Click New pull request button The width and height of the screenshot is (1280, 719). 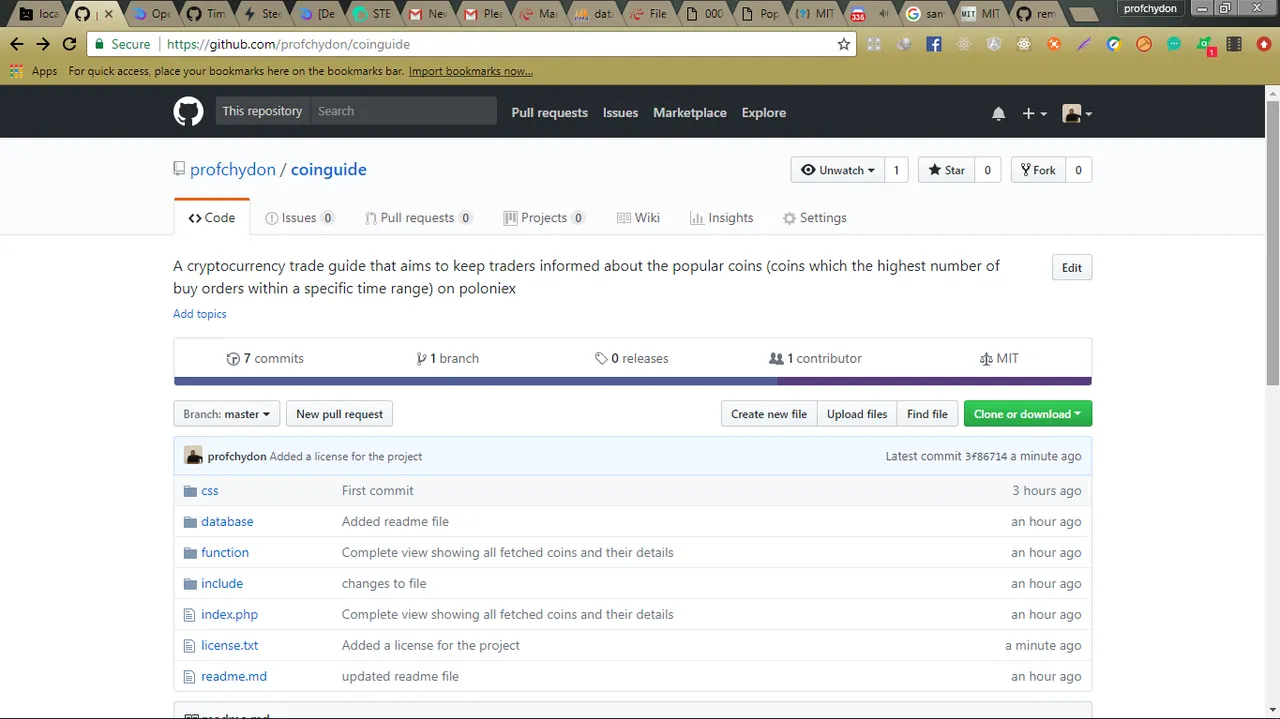[x=339, y=414]
